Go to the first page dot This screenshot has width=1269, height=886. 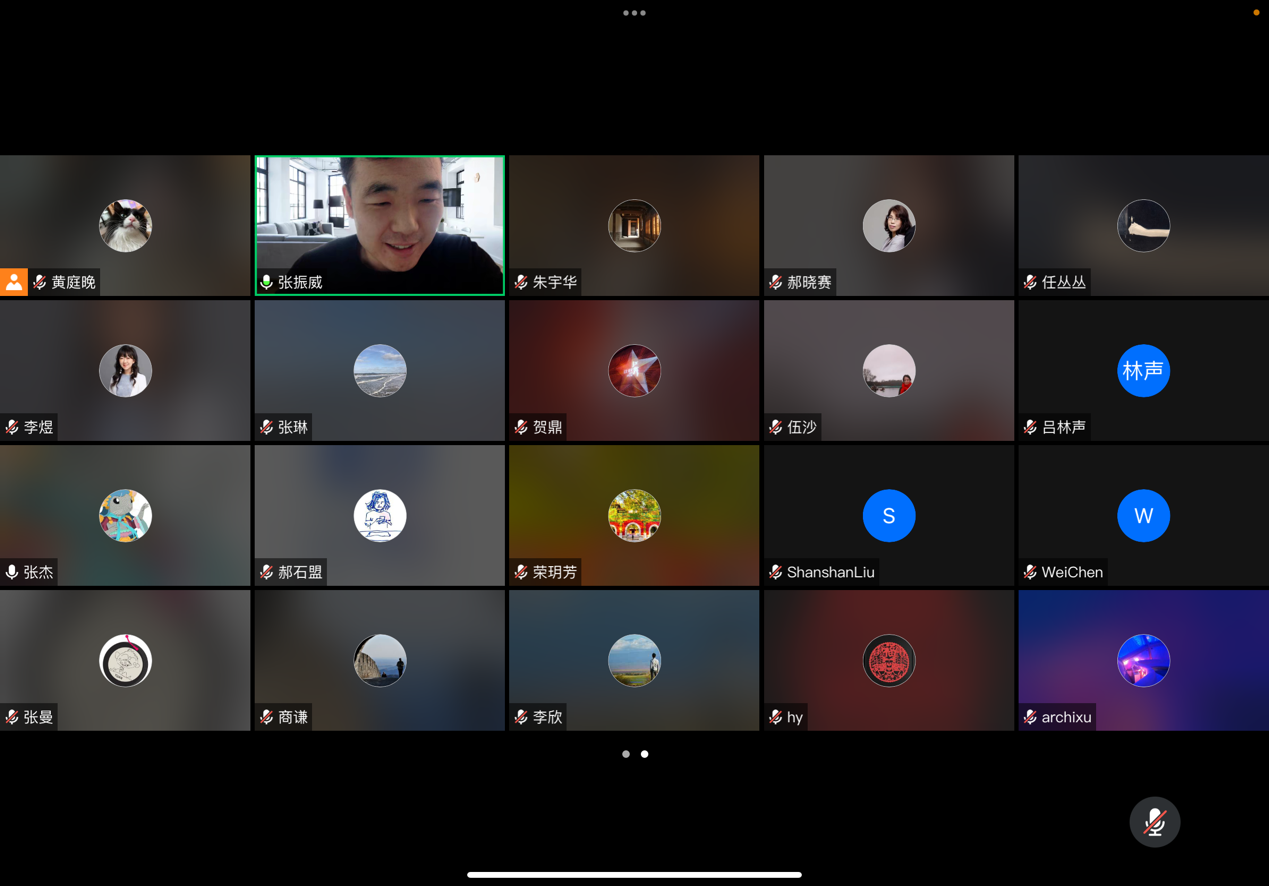click(626, 754)
